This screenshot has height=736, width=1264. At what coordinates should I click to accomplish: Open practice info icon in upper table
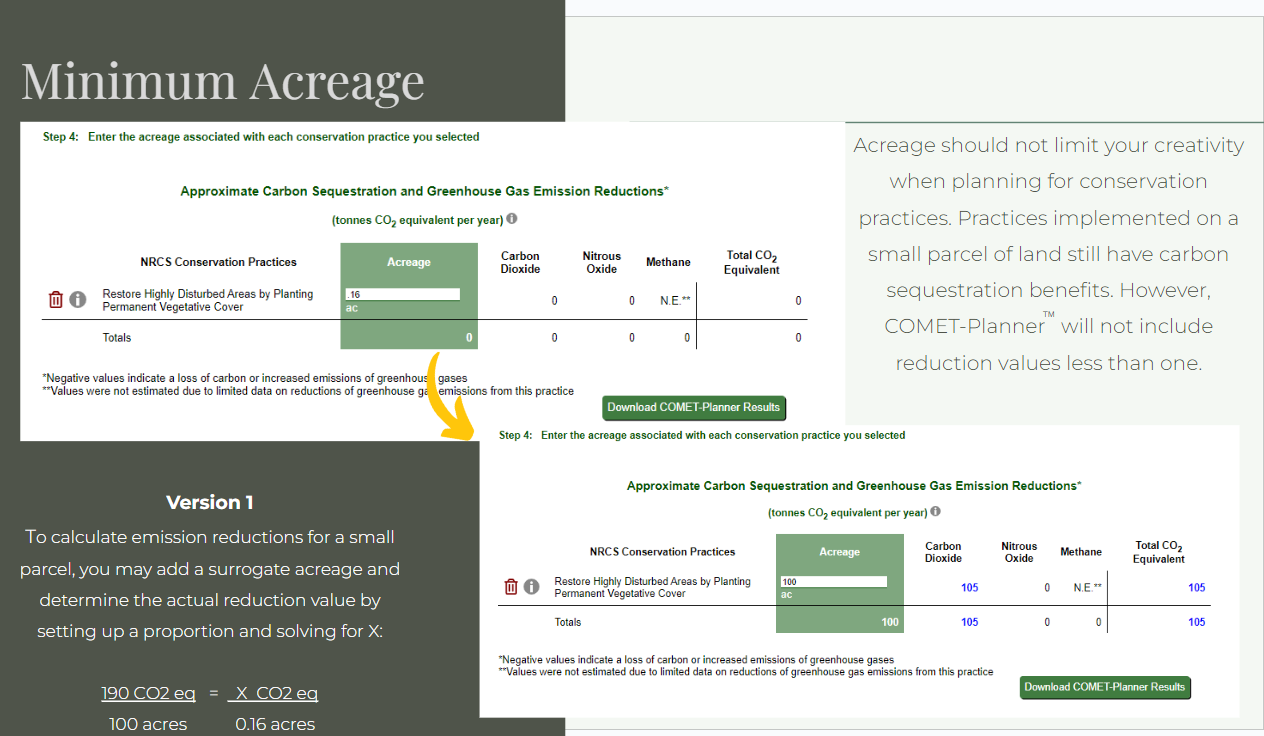(x=78, y=299)
